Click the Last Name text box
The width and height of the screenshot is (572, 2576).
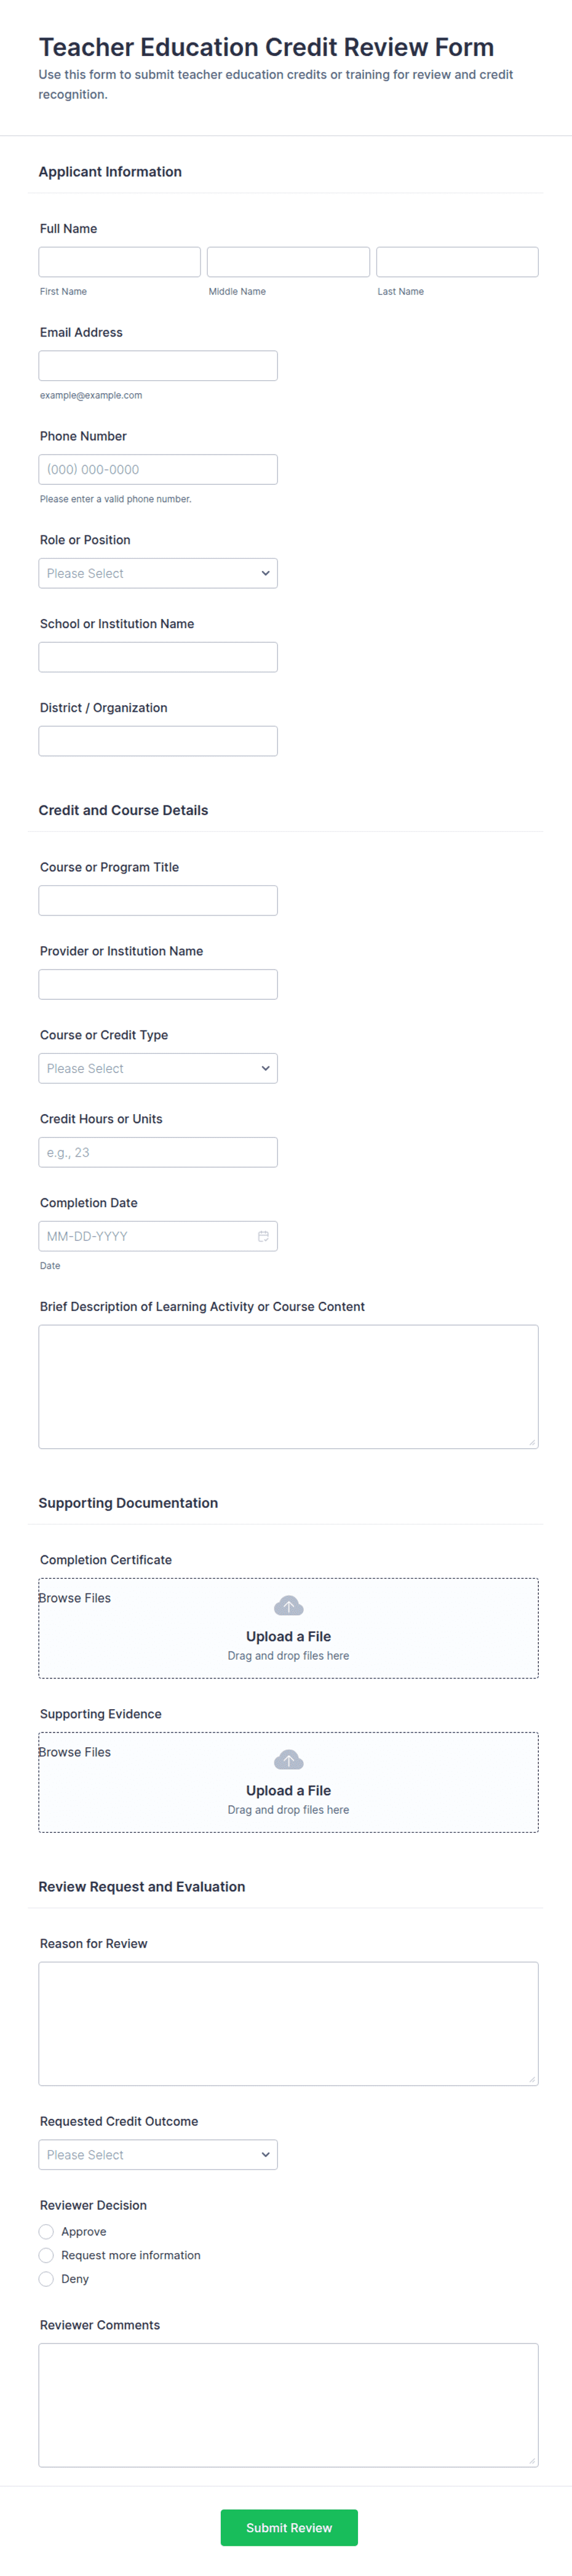click(457, 262)
